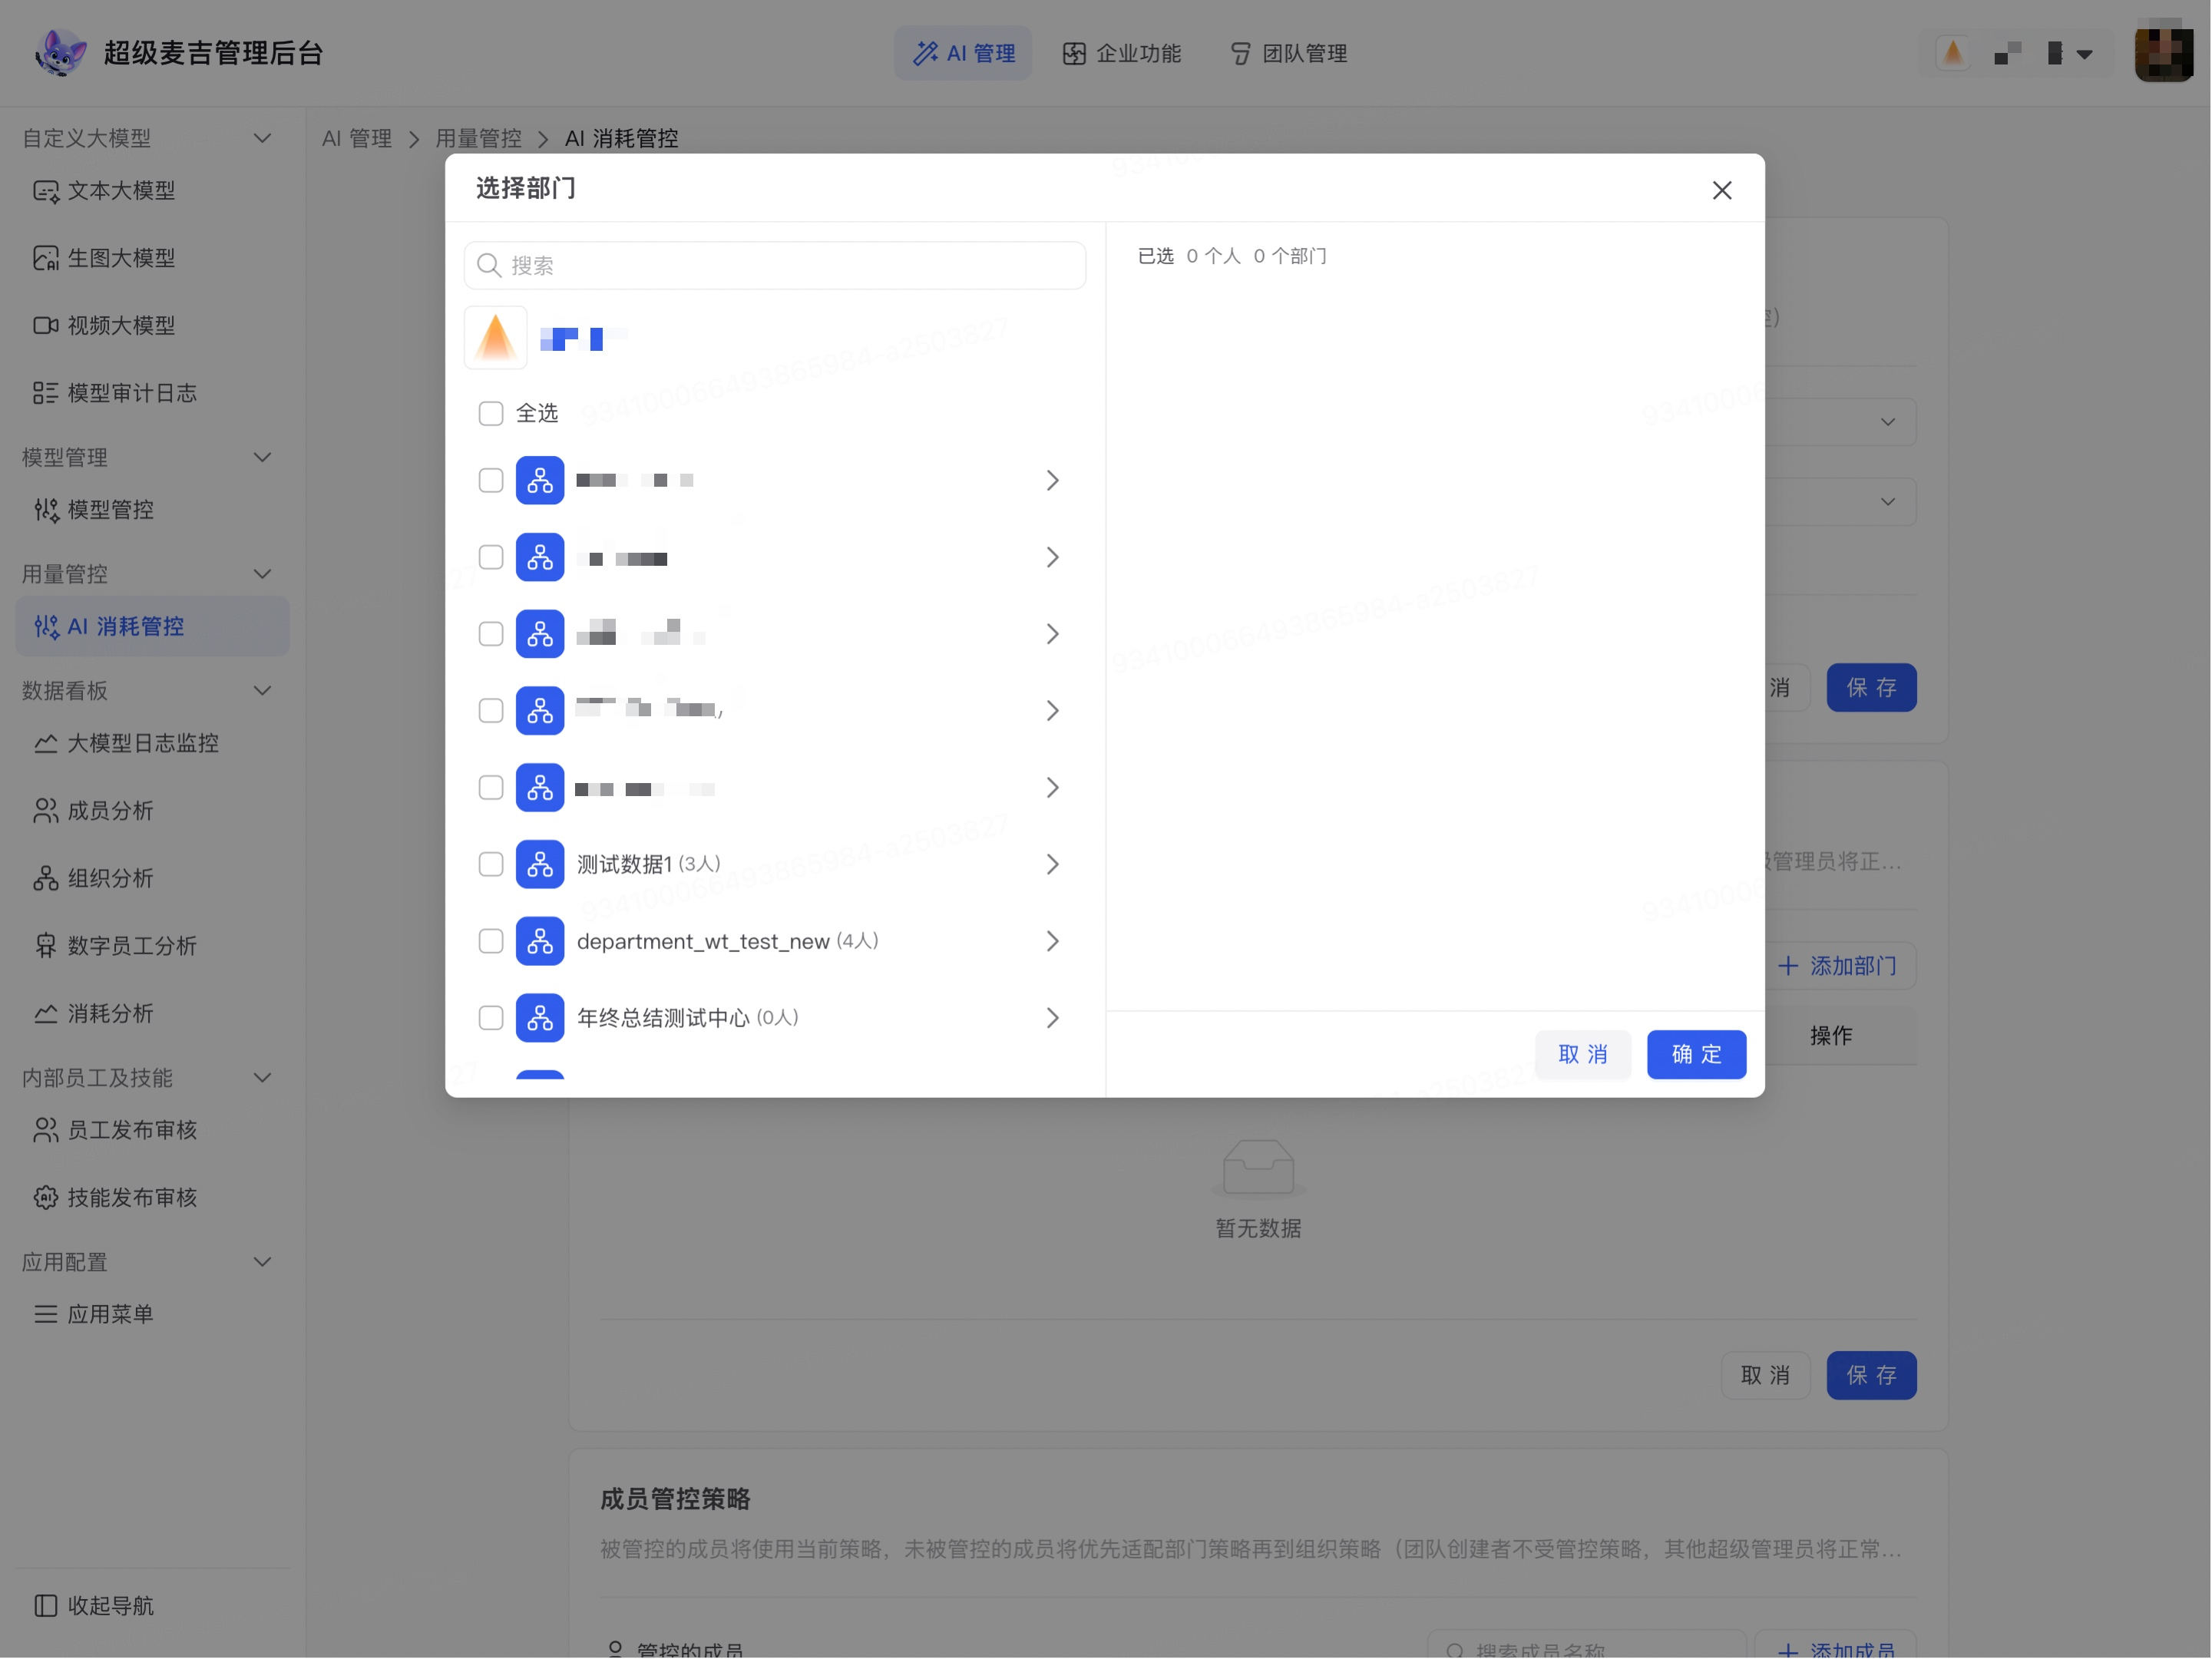Select AI 消耗管控 in the sidebar

152,627
